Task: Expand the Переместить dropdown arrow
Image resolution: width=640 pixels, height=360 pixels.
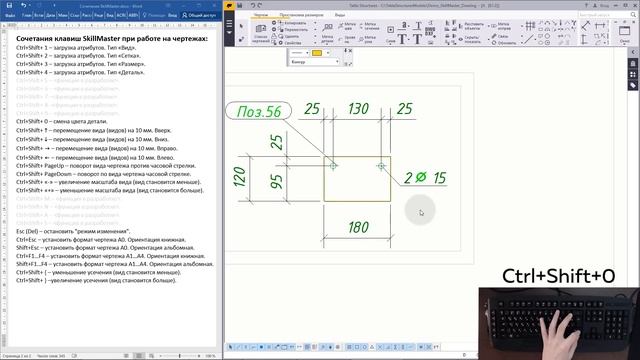Action: [315, 30]
